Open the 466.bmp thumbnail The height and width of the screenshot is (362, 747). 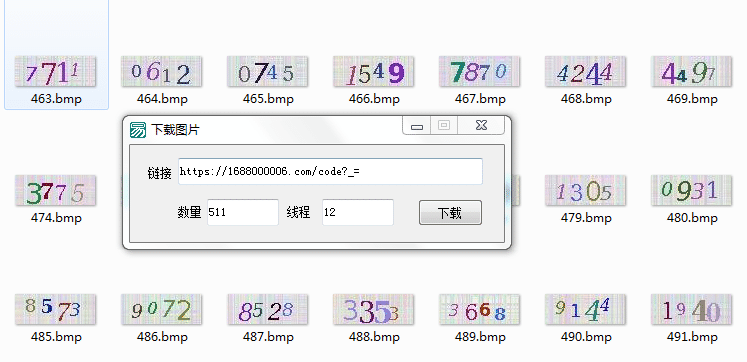pos(374,71)
